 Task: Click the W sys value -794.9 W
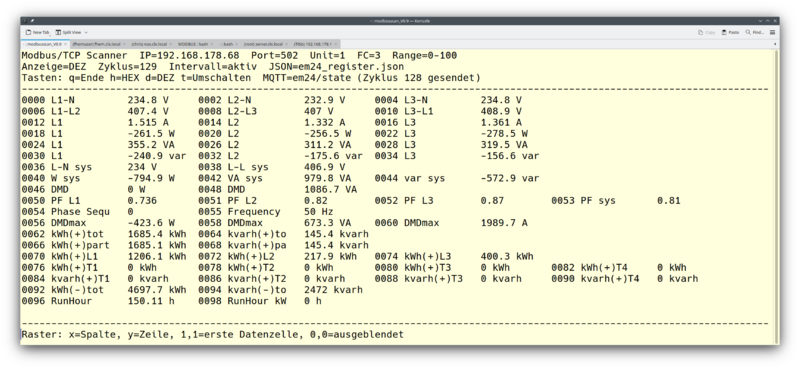pos(151,179)
